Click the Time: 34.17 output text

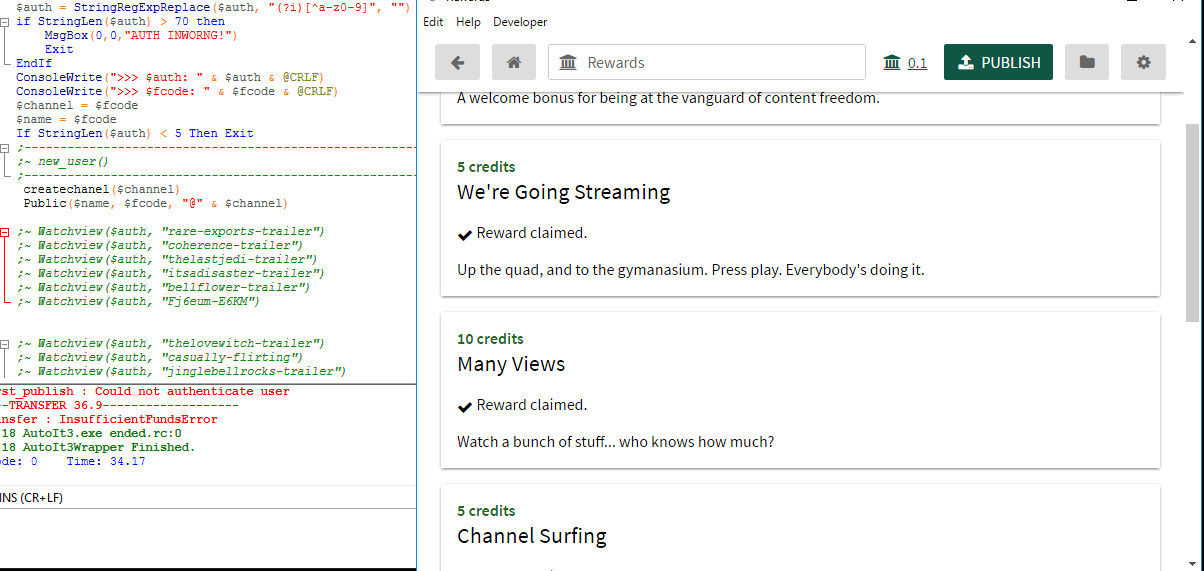click(x=106, y=462)
